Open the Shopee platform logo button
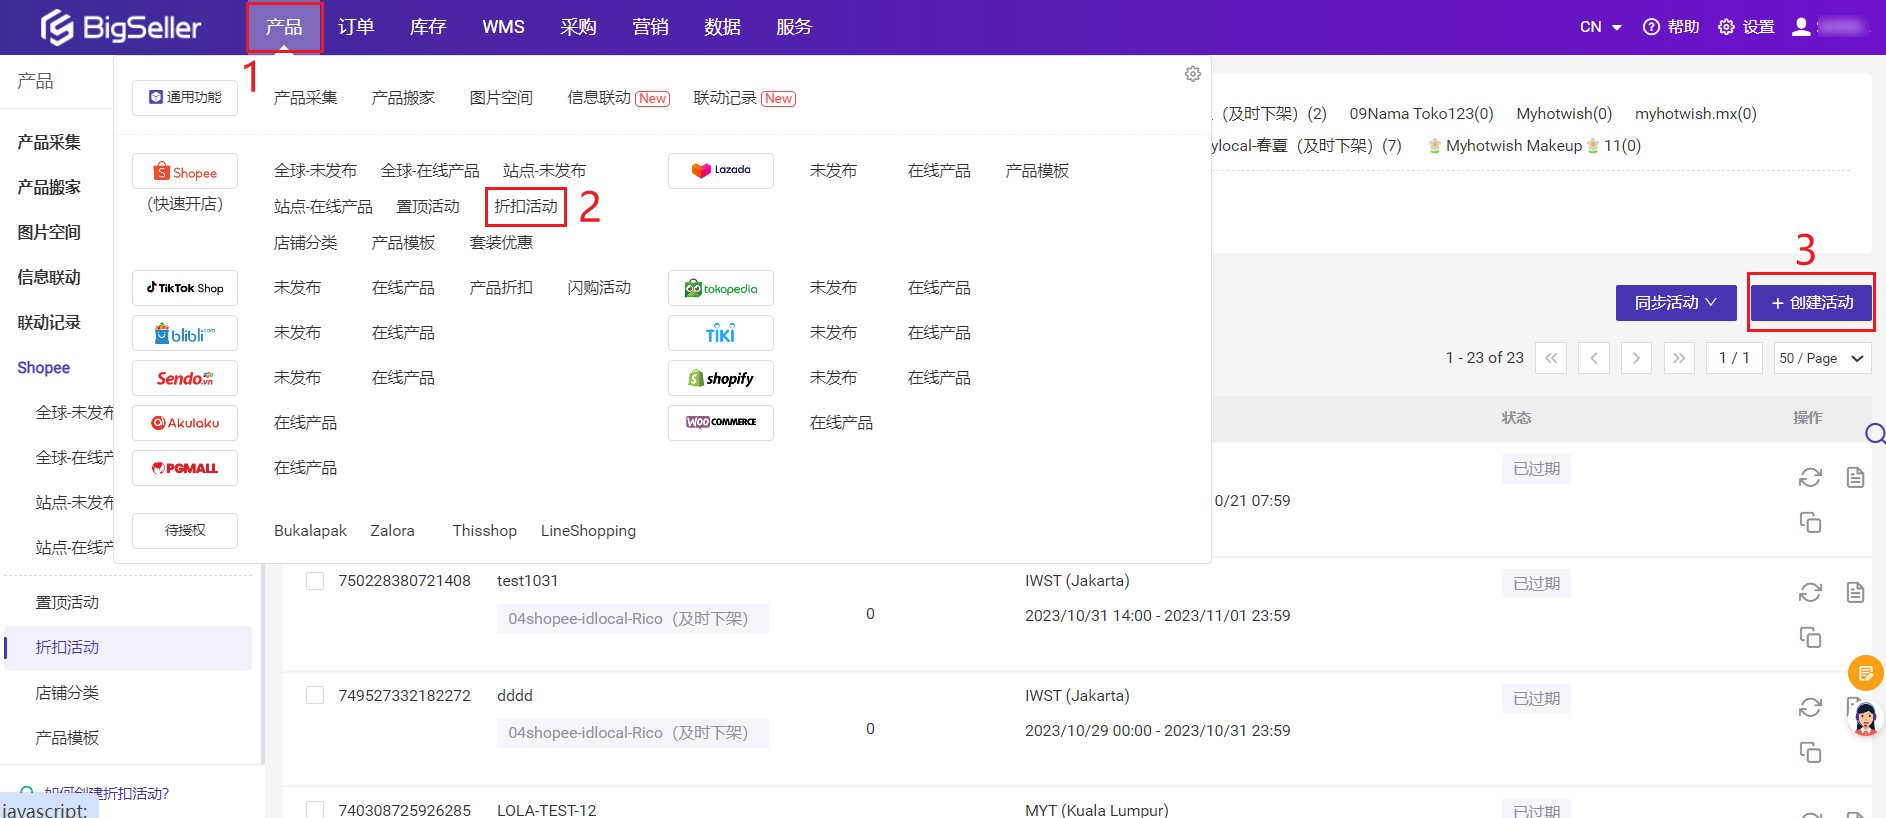The image size is (1886, 818). pos(185,172)
